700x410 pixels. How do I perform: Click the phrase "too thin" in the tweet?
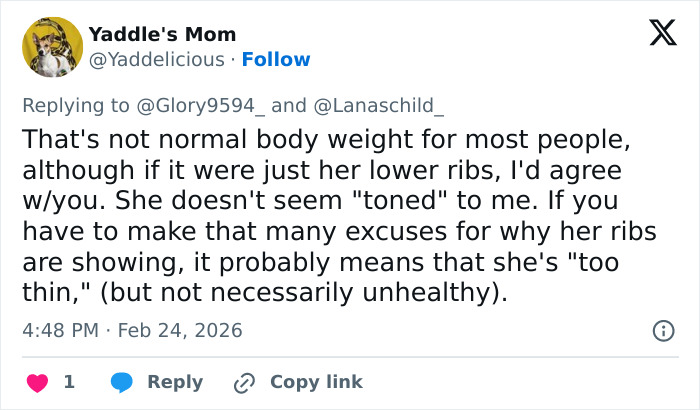click(580, 265)
